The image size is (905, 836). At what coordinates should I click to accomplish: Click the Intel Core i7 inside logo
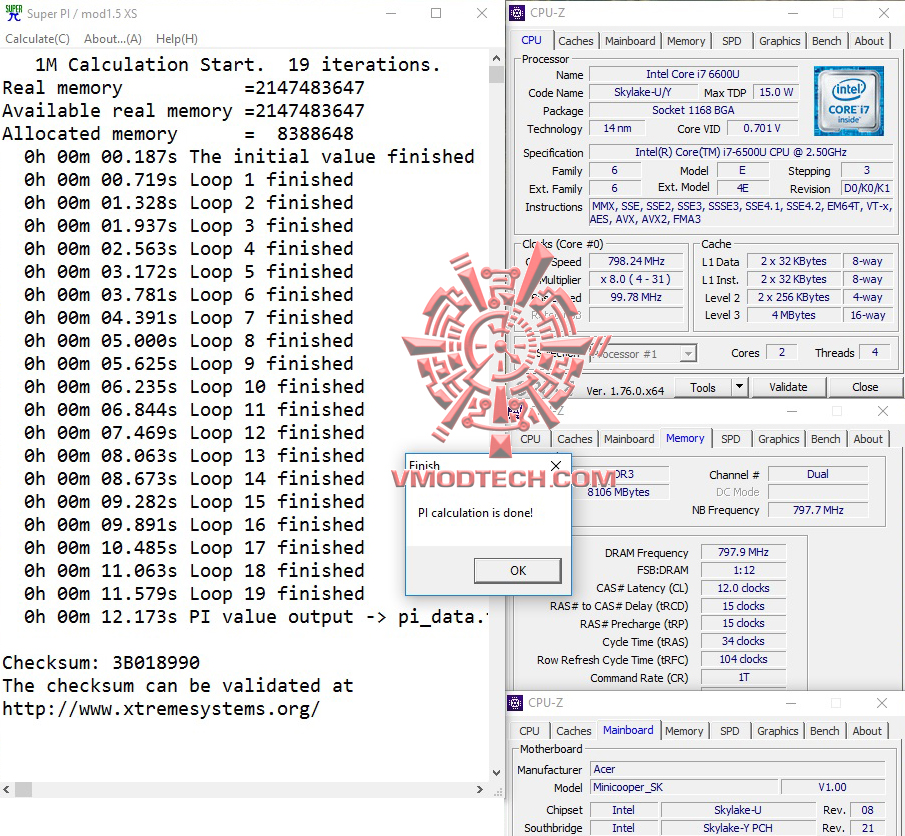(848, 101)
